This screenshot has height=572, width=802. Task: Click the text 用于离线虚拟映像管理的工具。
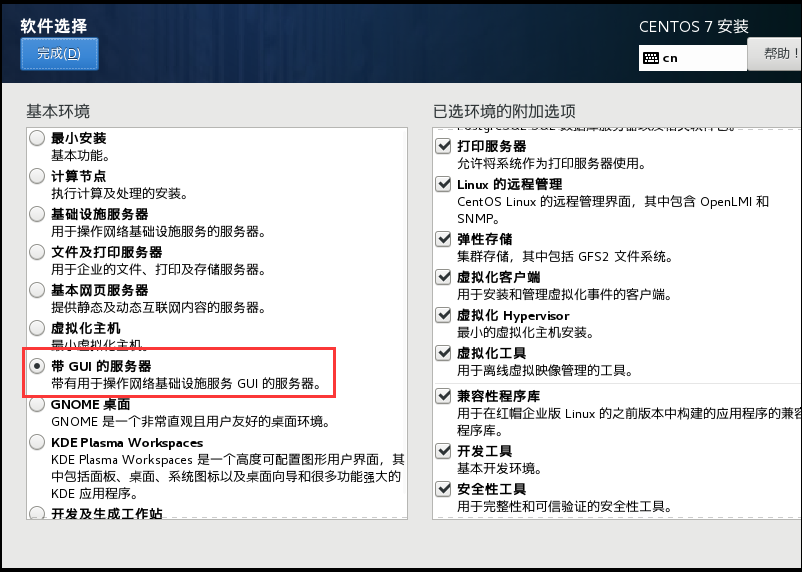click(x=546, y=370)
